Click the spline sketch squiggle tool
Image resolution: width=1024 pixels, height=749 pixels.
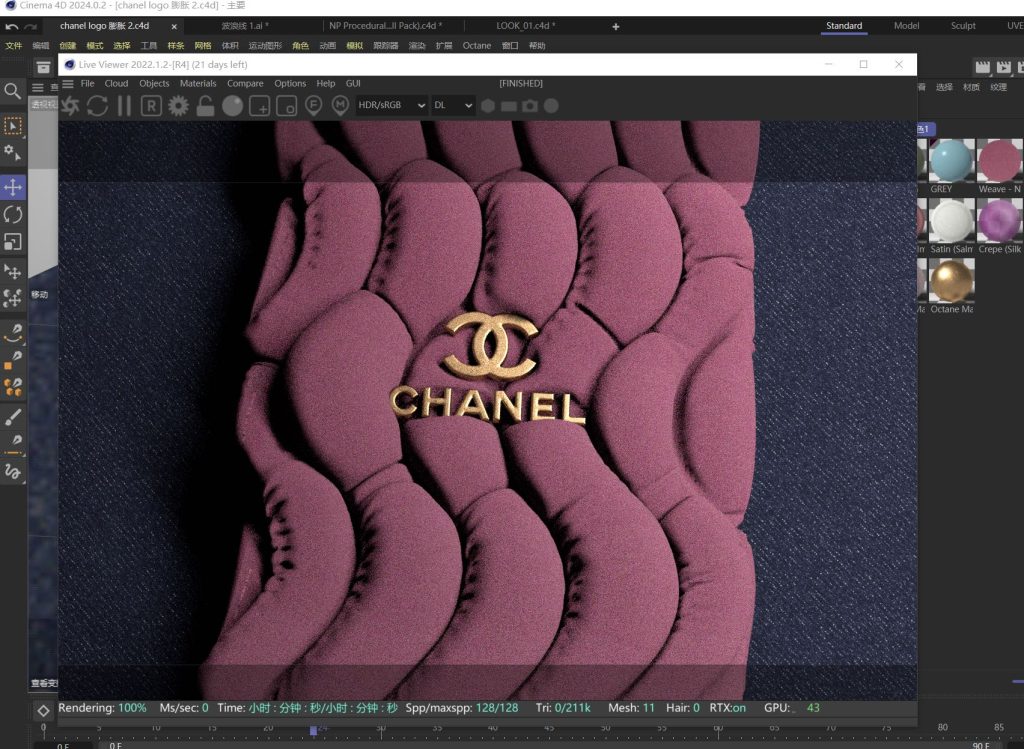[x=13, y=471]
